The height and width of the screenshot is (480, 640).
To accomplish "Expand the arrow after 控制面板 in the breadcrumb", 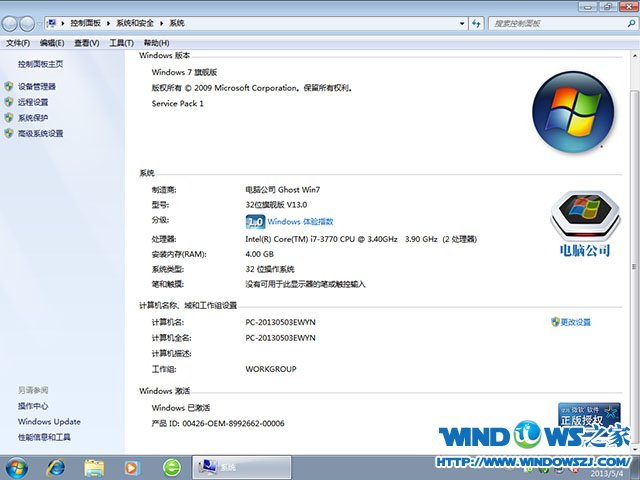I will pyautogui.click(x=108, y=23).
